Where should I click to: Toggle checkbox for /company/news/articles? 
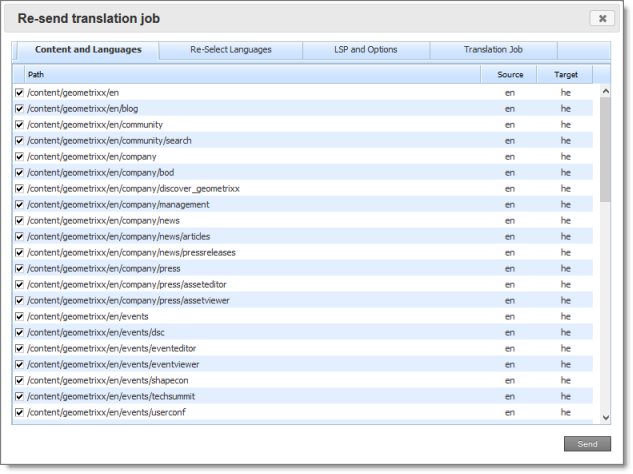(19, 236)
